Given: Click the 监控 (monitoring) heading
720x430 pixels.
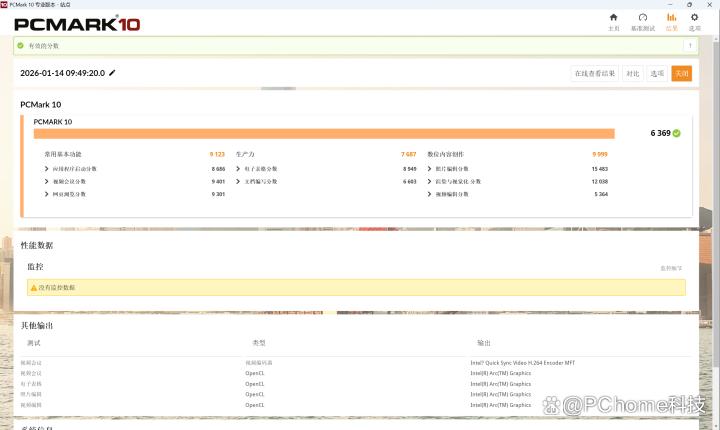Looking at the screenshot, I should (35, 266).
